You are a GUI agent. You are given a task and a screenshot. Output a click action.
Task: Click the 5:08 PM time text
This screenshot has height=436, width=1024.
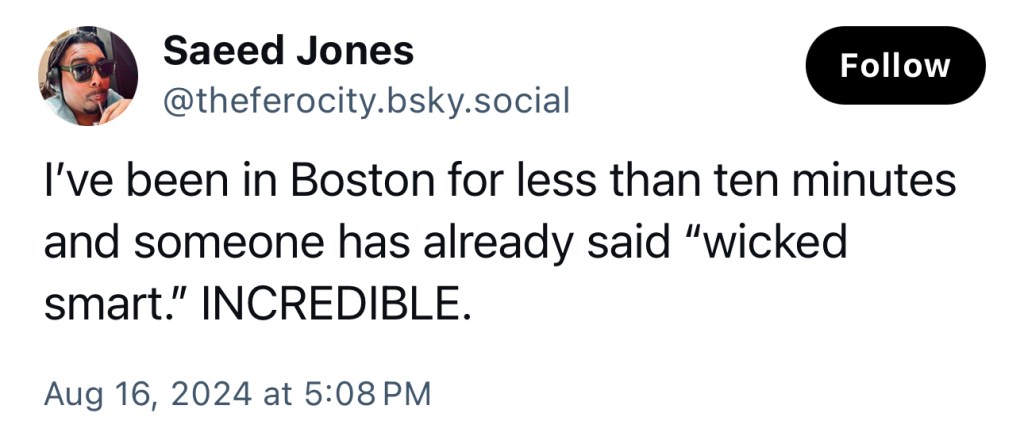tap(365, 393)
